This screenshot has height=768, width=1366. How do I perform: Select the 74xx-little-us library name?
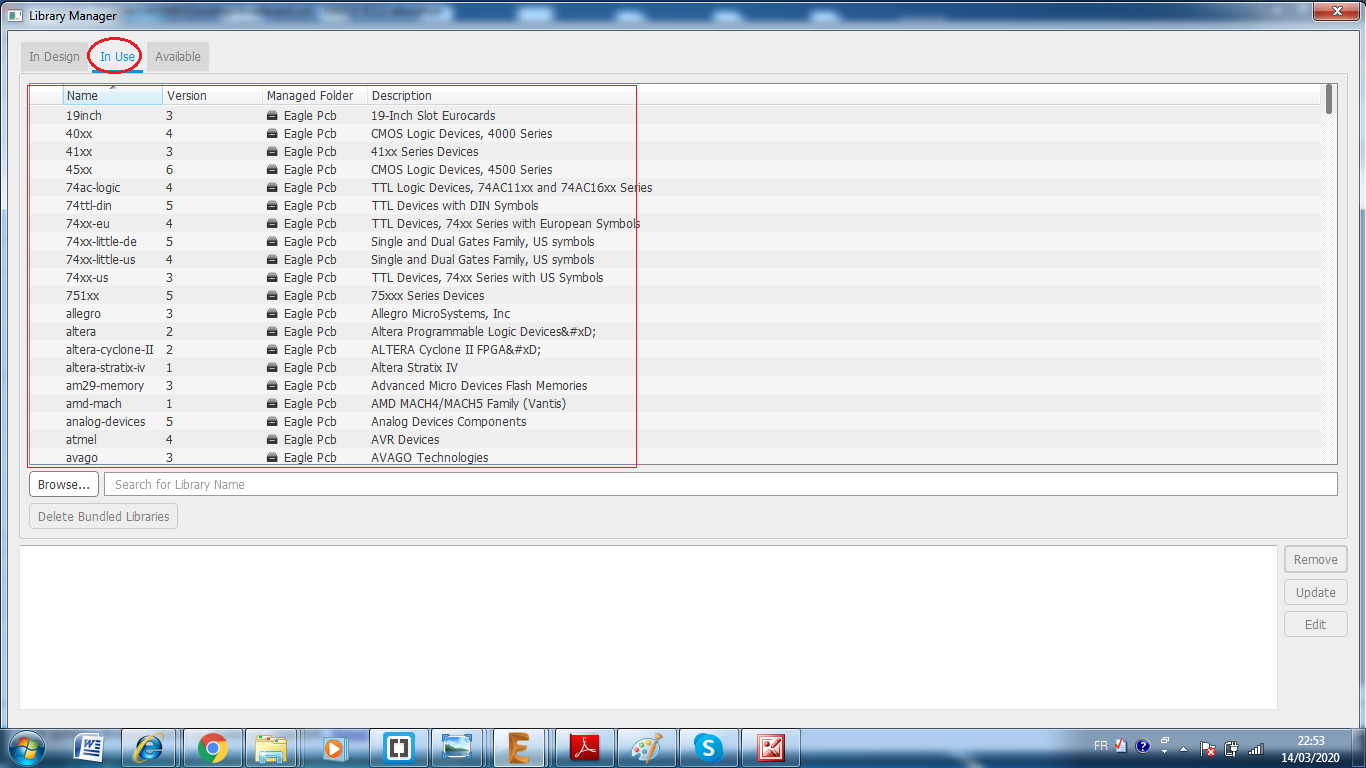pyautogui.click(x=101, y=260)
